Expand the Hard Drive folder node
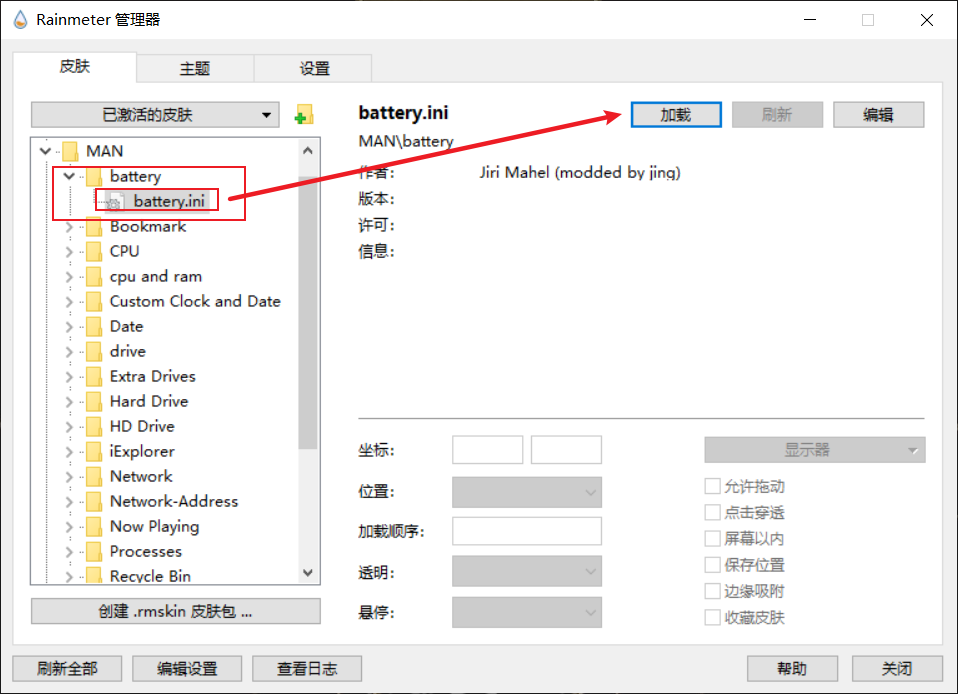 [x=69, y=402]
